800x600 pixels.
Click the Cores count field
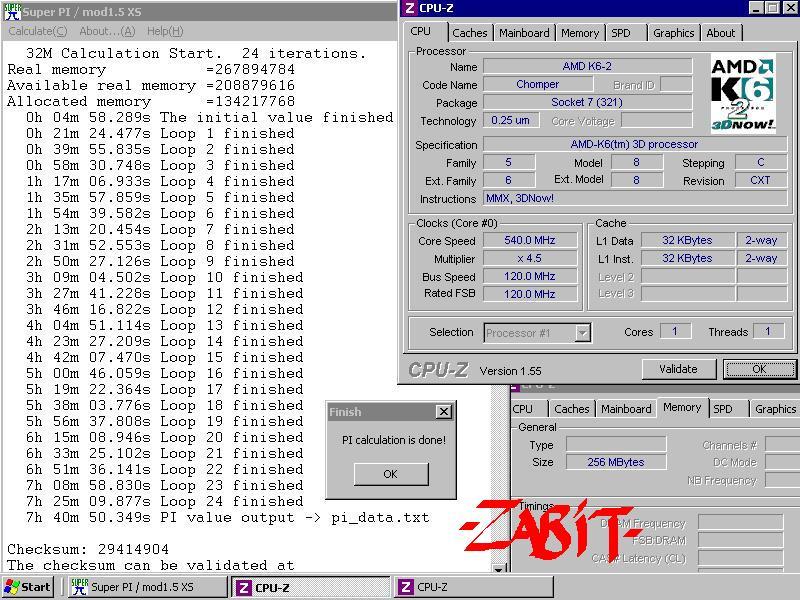point(675,331)
